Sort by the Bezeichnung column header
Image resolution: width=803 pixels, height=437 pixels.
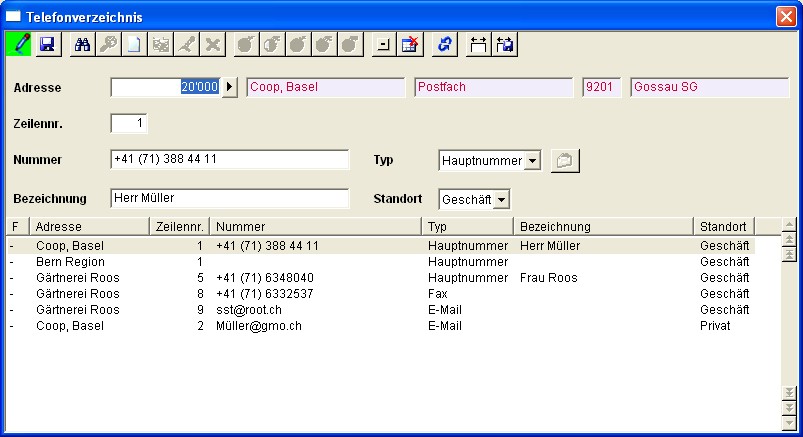coord(604,226)
